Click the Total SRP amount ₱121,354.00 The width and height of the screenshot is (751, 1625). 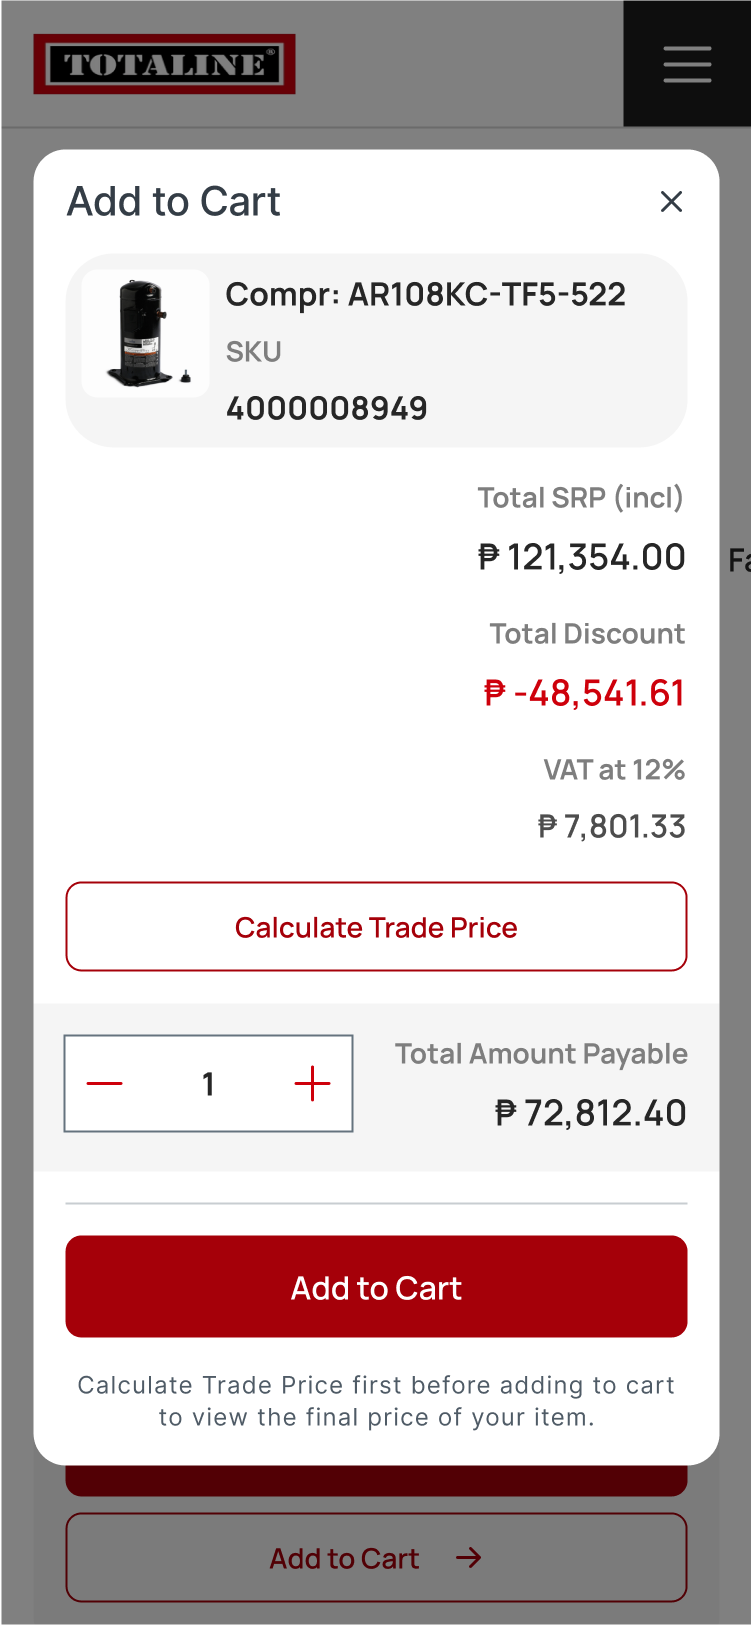click(x=582, y=557)
